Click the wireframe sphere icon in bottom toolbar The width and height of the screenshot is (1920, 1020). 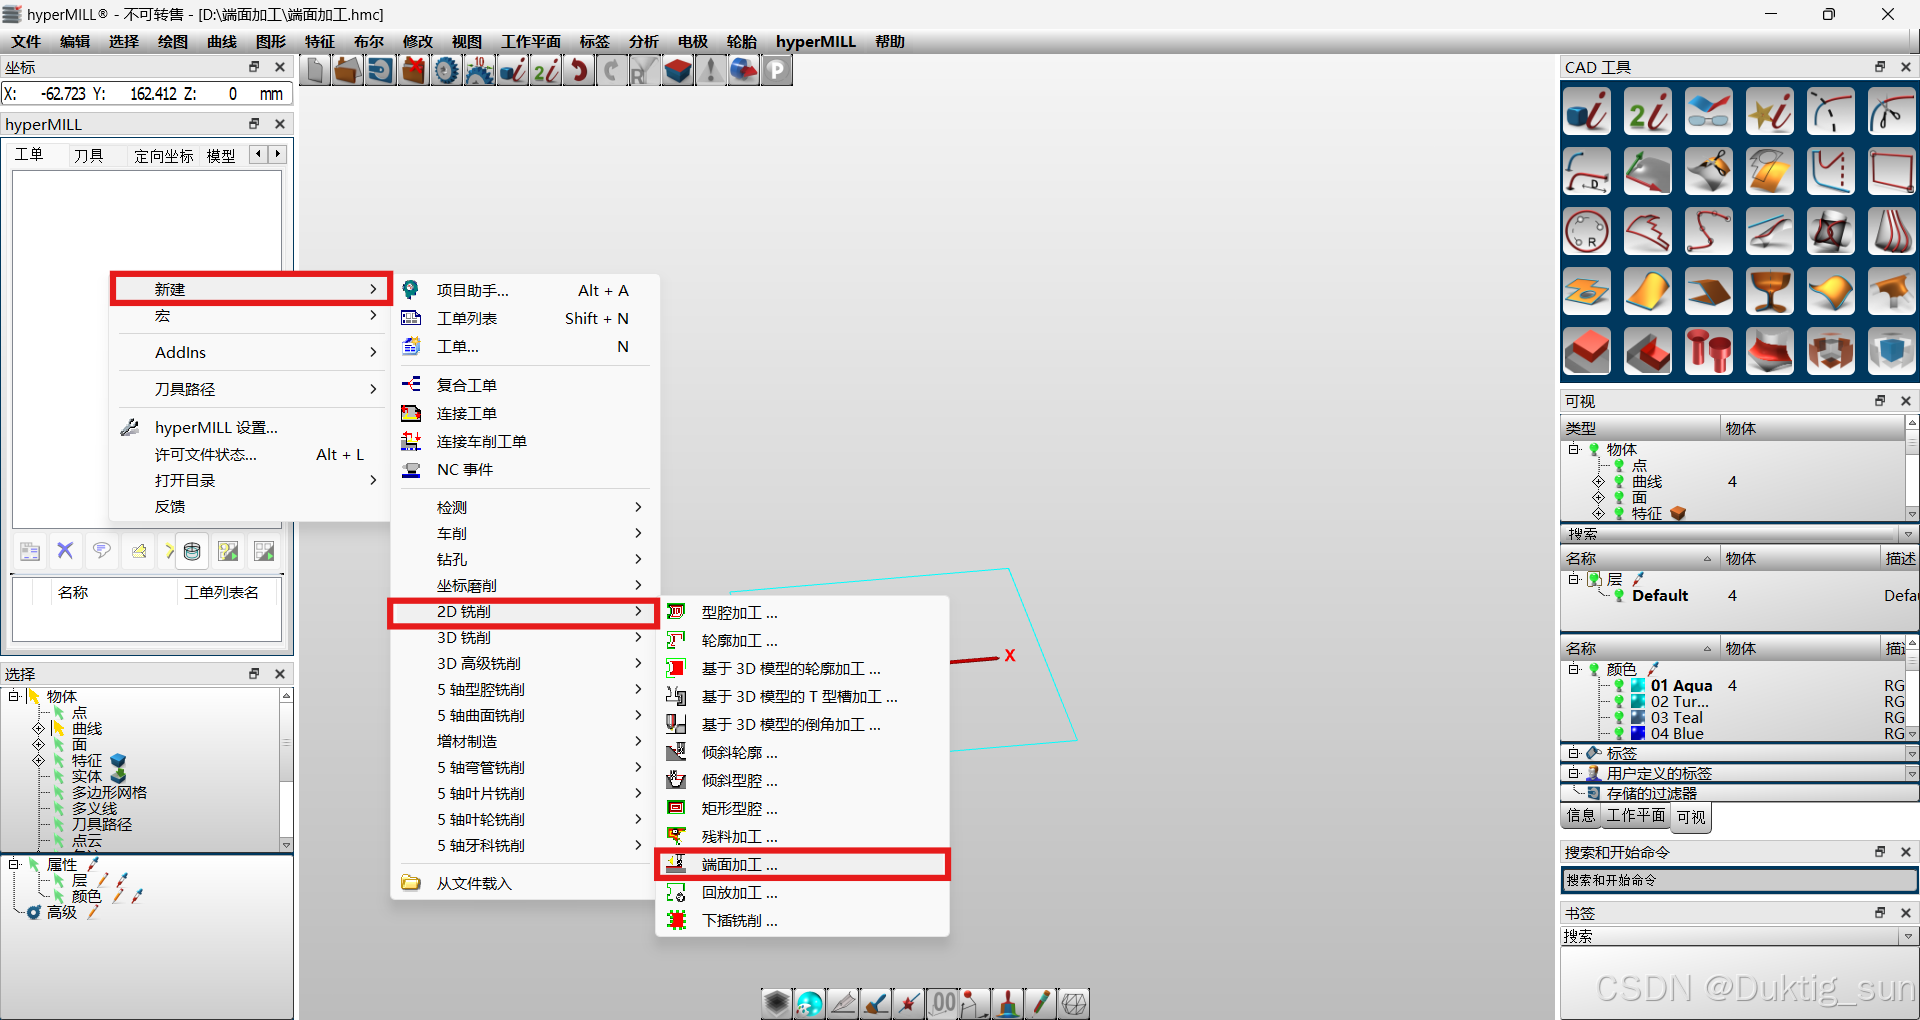point(1075,1003)
